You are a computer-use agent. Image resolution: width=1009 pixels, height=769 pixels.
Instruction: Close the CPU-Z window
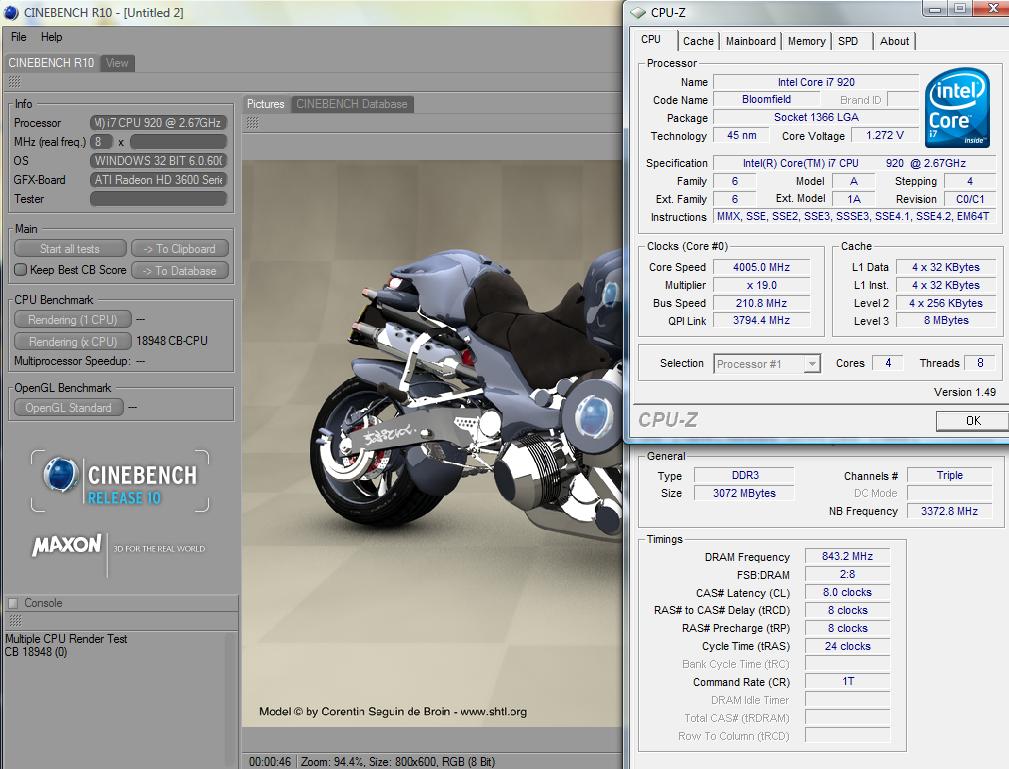point(993,8)
